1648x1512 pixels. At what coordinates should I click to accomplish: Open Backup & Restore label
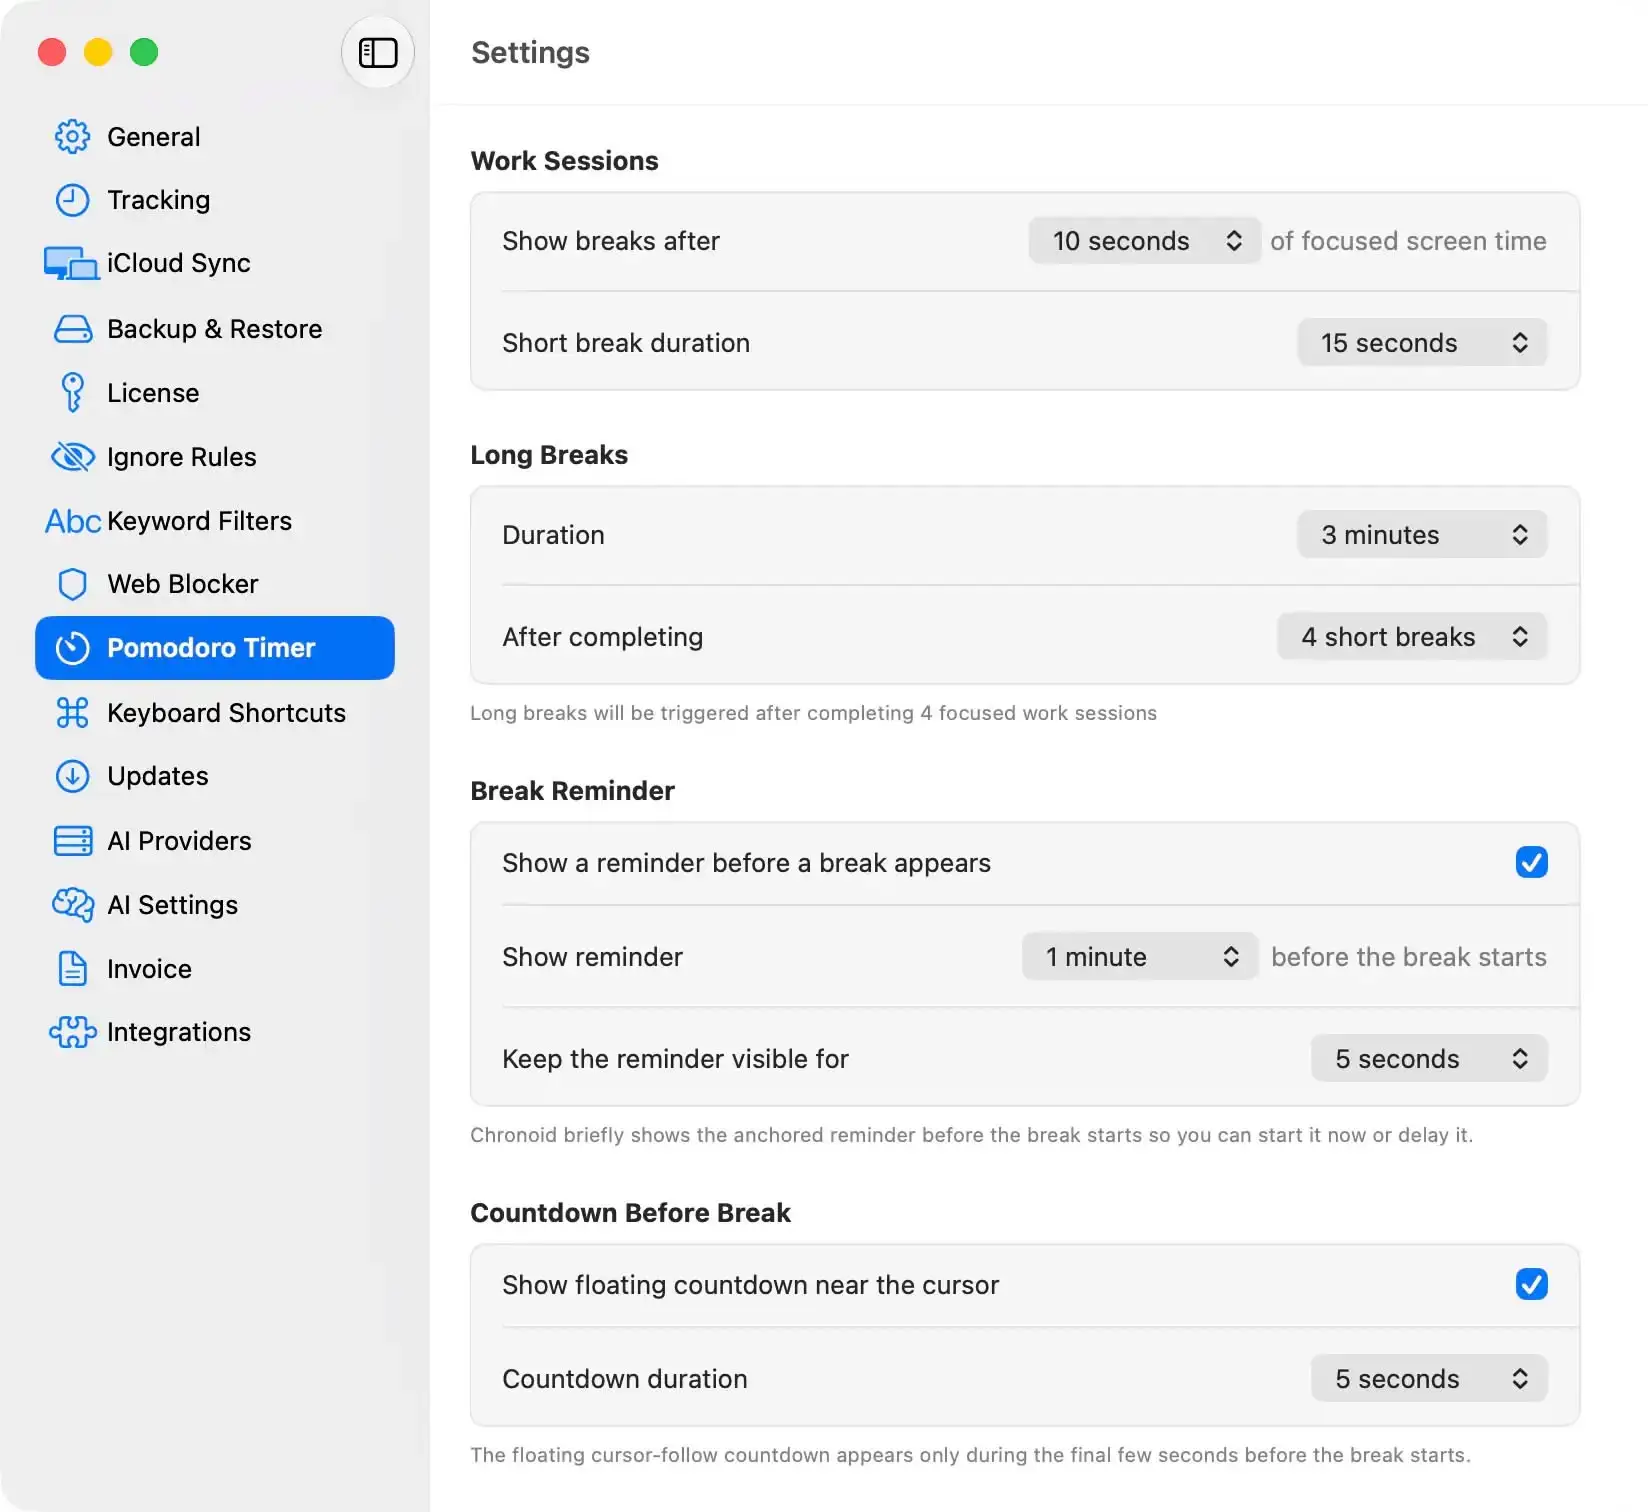click(x=214, y=329)
